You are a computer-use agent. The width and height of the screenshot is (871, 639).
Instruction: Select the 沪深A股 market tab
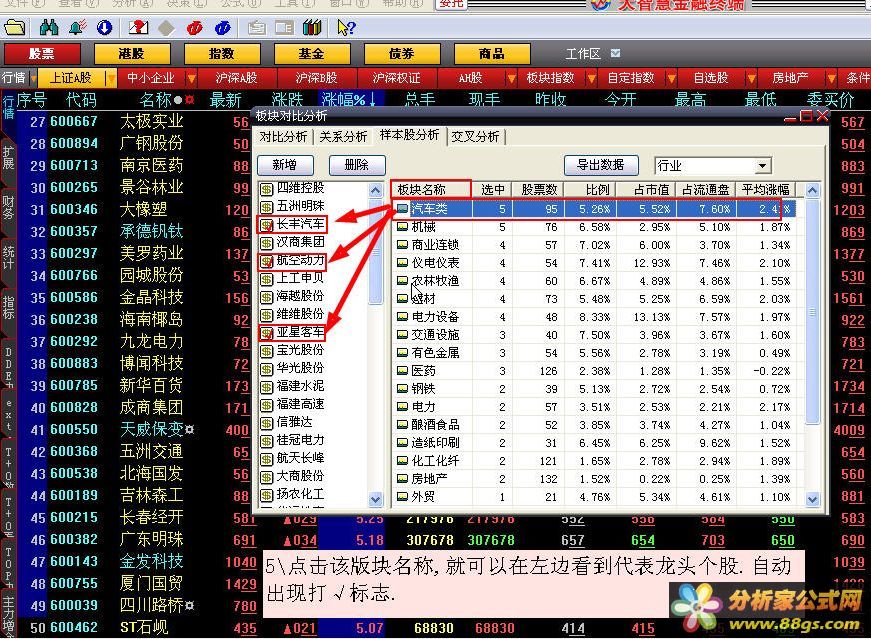pyautogui.click(x=236, y=78)
